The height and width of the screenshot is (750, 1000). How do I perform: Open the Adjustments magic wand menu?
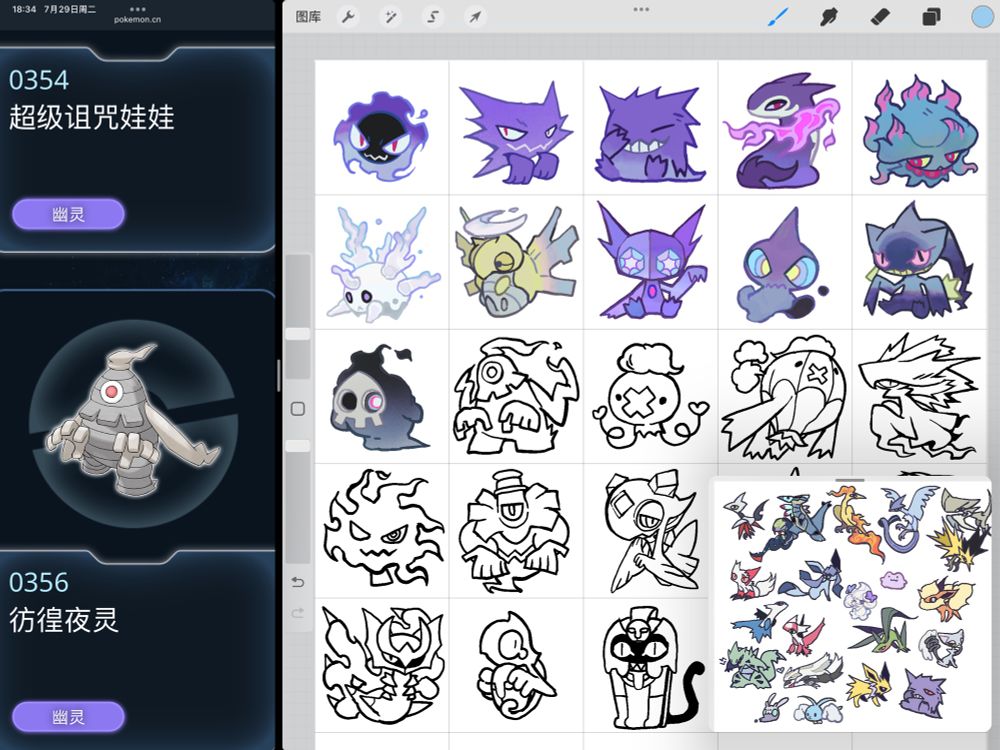tap(390, 17)
